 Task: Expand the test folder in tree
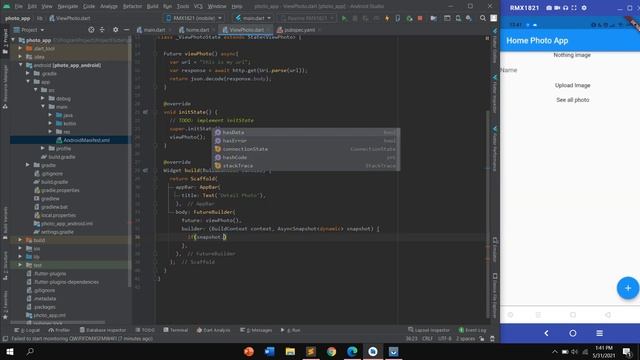click(x=20, y=265)
